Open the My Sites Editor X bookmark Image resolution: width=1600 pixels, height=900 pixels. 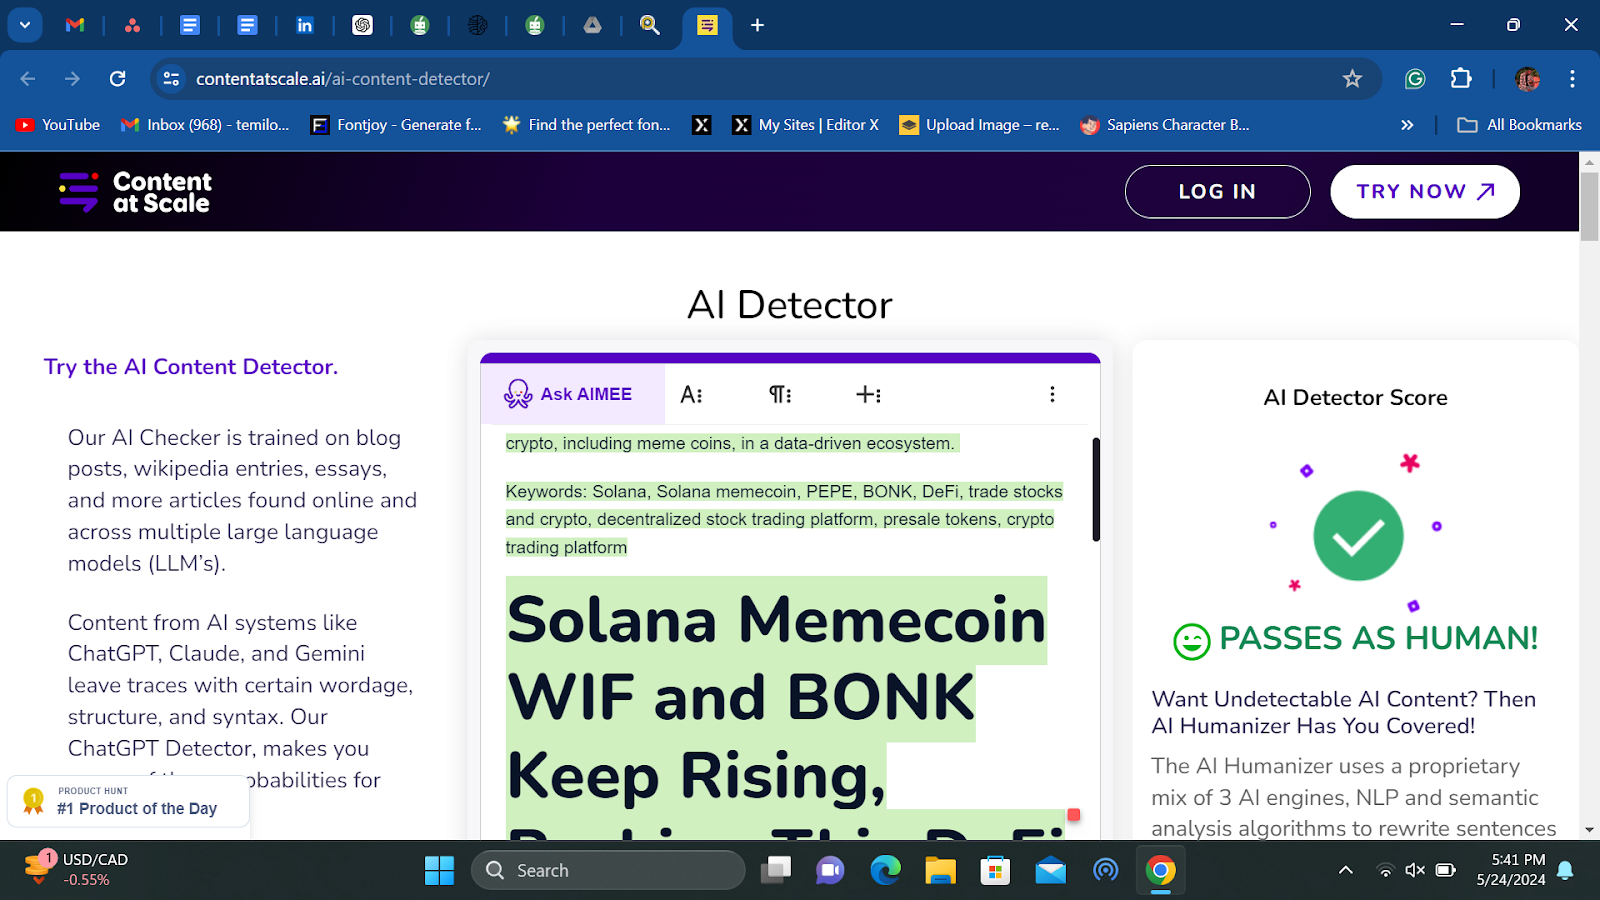pos(806,125)
